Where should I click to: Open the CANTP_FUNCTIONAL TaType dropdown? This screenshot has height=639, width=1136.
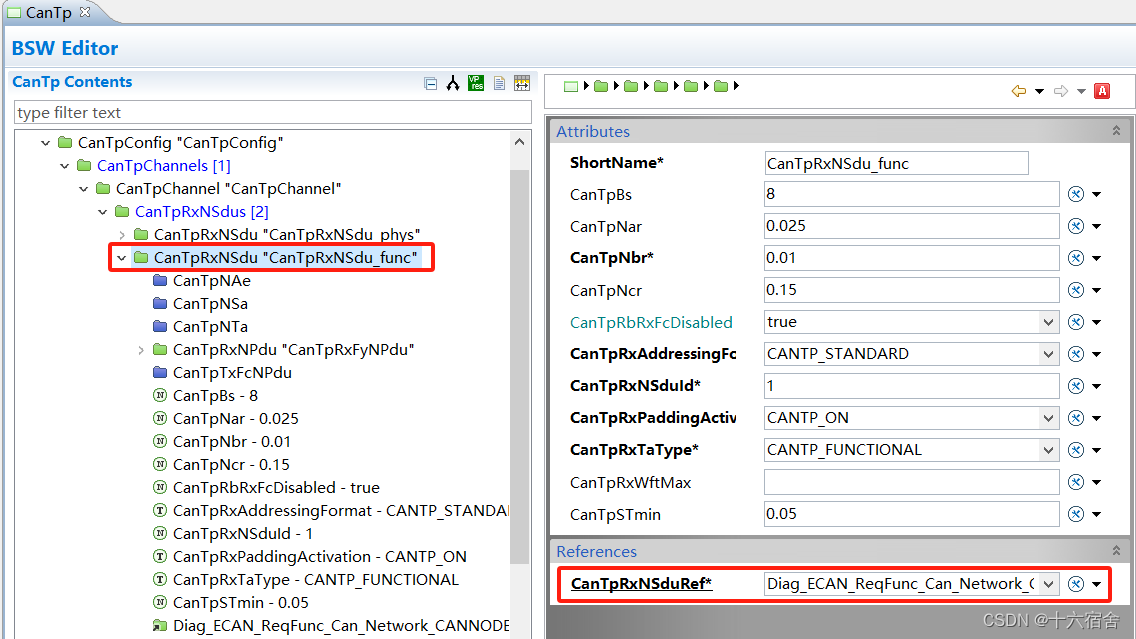click(1048, 450)
